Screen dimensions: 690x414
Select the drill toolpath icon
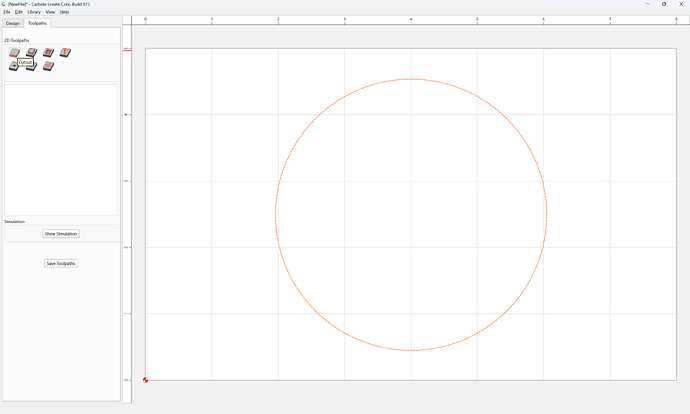(13, 66)
